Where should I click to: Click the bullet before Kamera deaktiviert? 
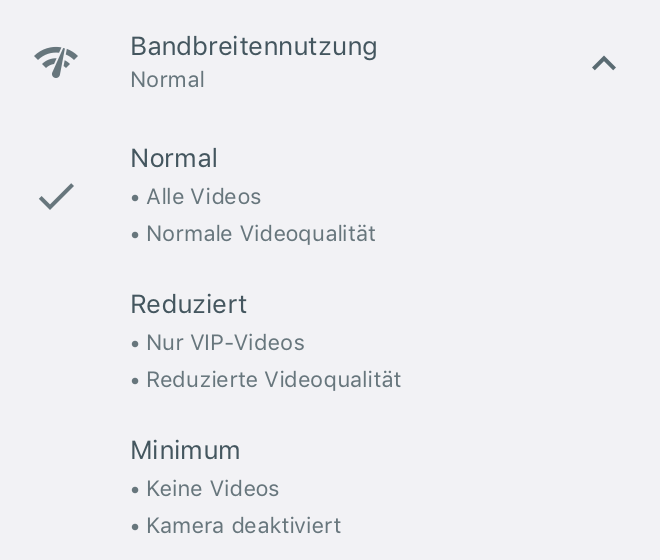click(135, 527)
